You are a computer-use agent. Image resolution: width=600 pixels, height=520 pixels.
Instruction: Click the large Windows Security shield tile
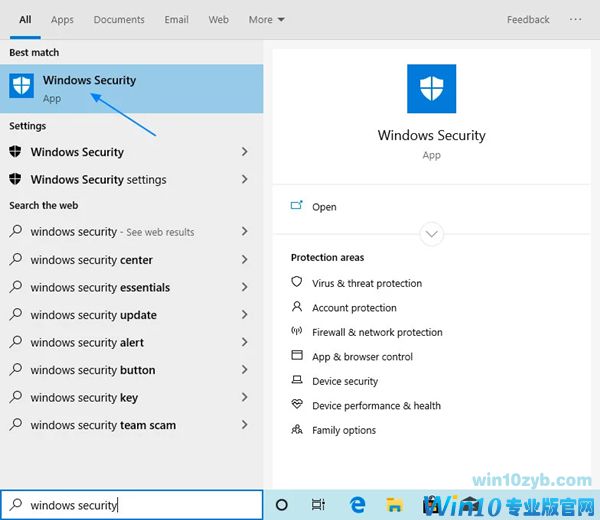431,88
